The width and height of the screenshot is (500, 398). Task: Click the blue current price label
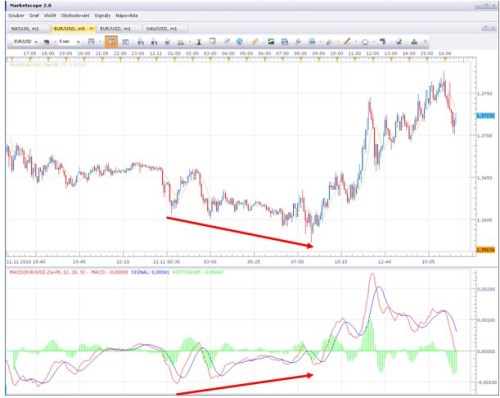tap(485, 116)
